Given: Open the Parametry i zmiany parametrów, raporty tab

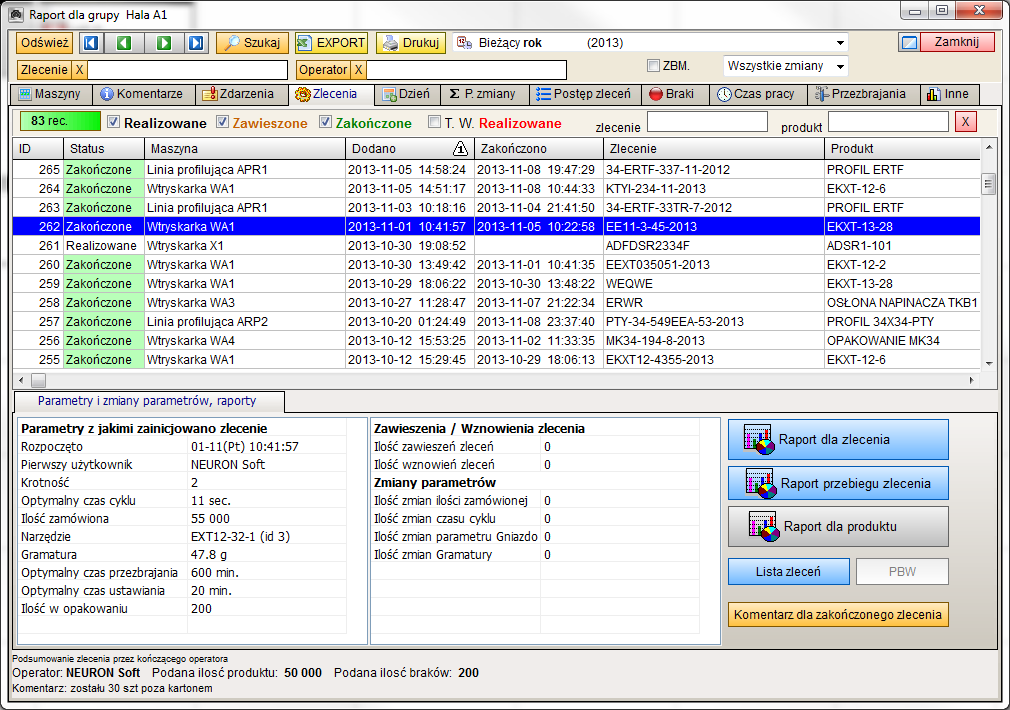Looking at the screenshot, I should [x=147, y=401].
